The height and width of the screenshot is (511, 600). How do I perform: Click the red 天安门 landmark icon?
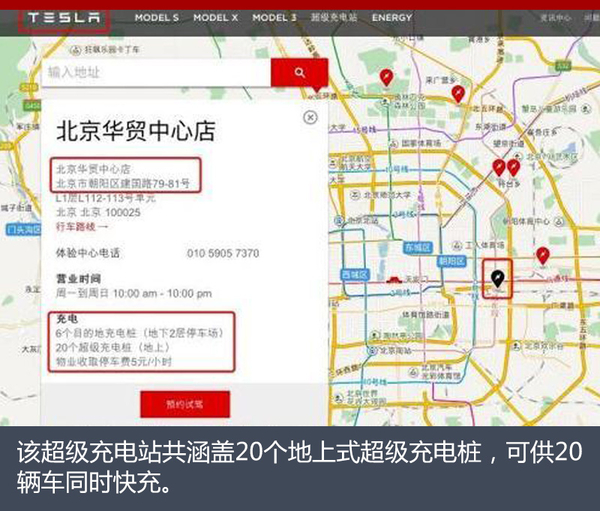click(393, 280)
